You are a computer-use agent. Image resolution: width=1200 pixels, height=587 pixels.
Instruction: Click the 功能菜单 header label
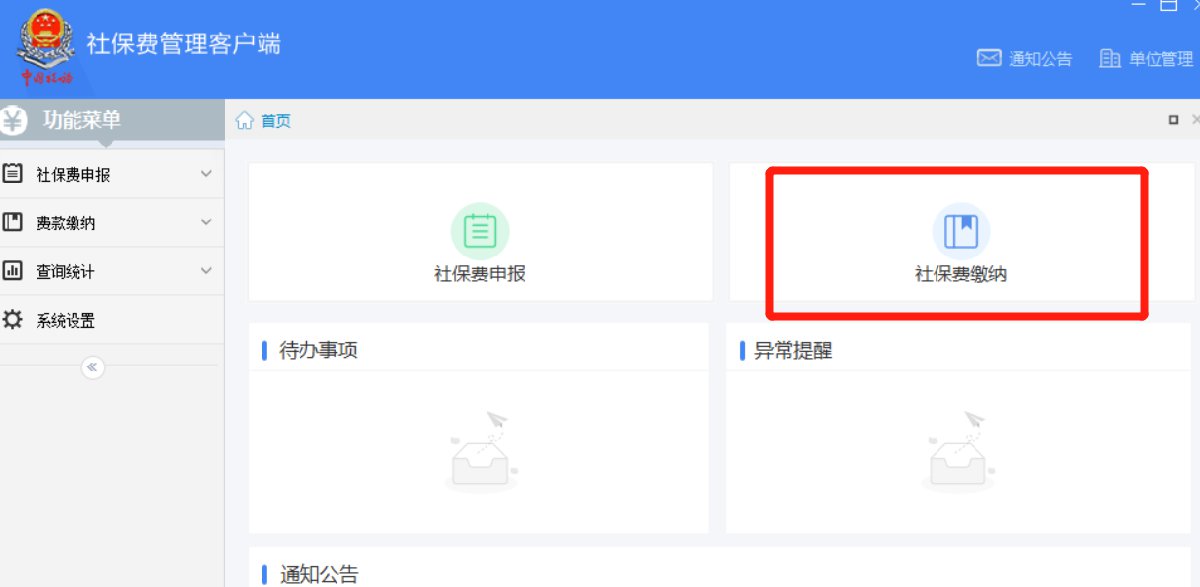click(x=81, y=120)
